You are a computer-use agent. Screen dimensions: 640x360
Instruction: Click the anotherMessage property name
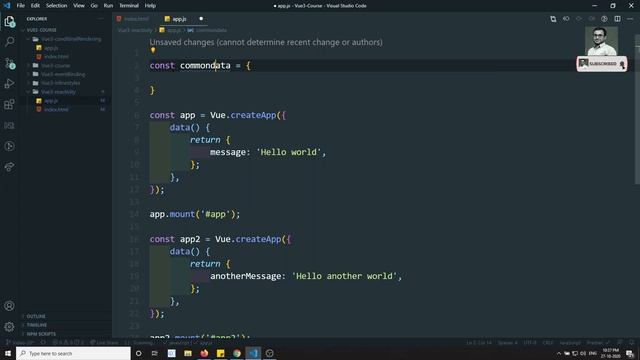click(245, 276)
